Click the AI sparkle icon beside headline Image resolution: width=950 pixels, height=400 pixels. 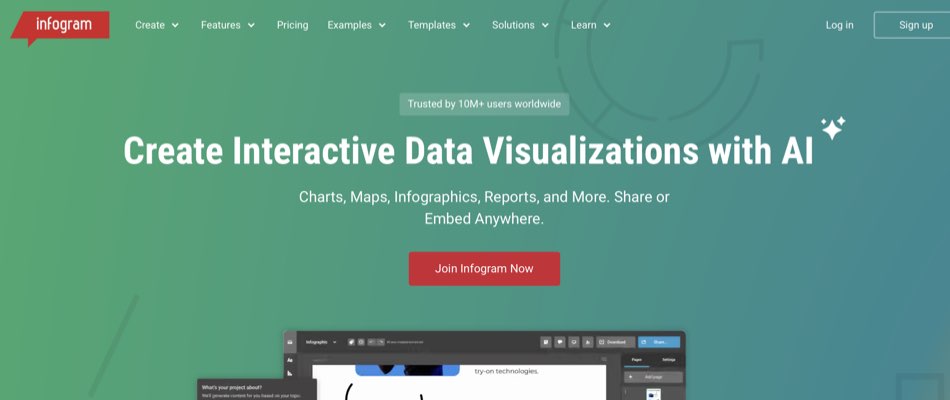[x=832, y=127]
